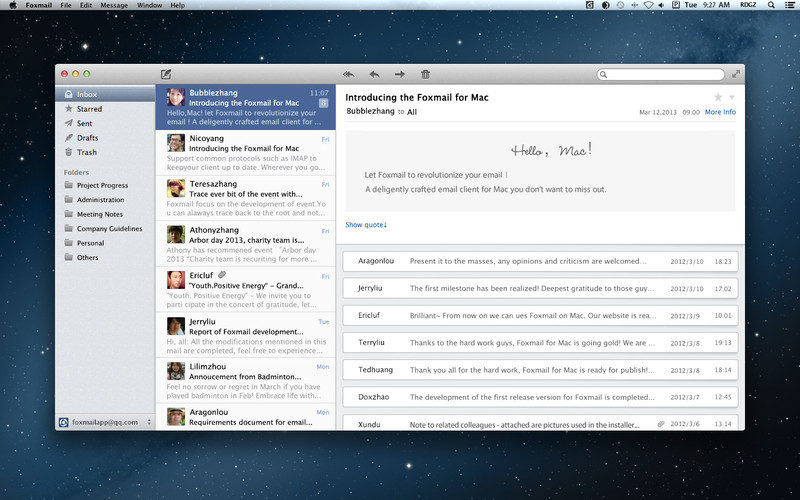Image resolution: width=800 pixels, height=500 pixels.
Task: Select the Trace ever bit of the event email
Action: click(x=245, y=198)
